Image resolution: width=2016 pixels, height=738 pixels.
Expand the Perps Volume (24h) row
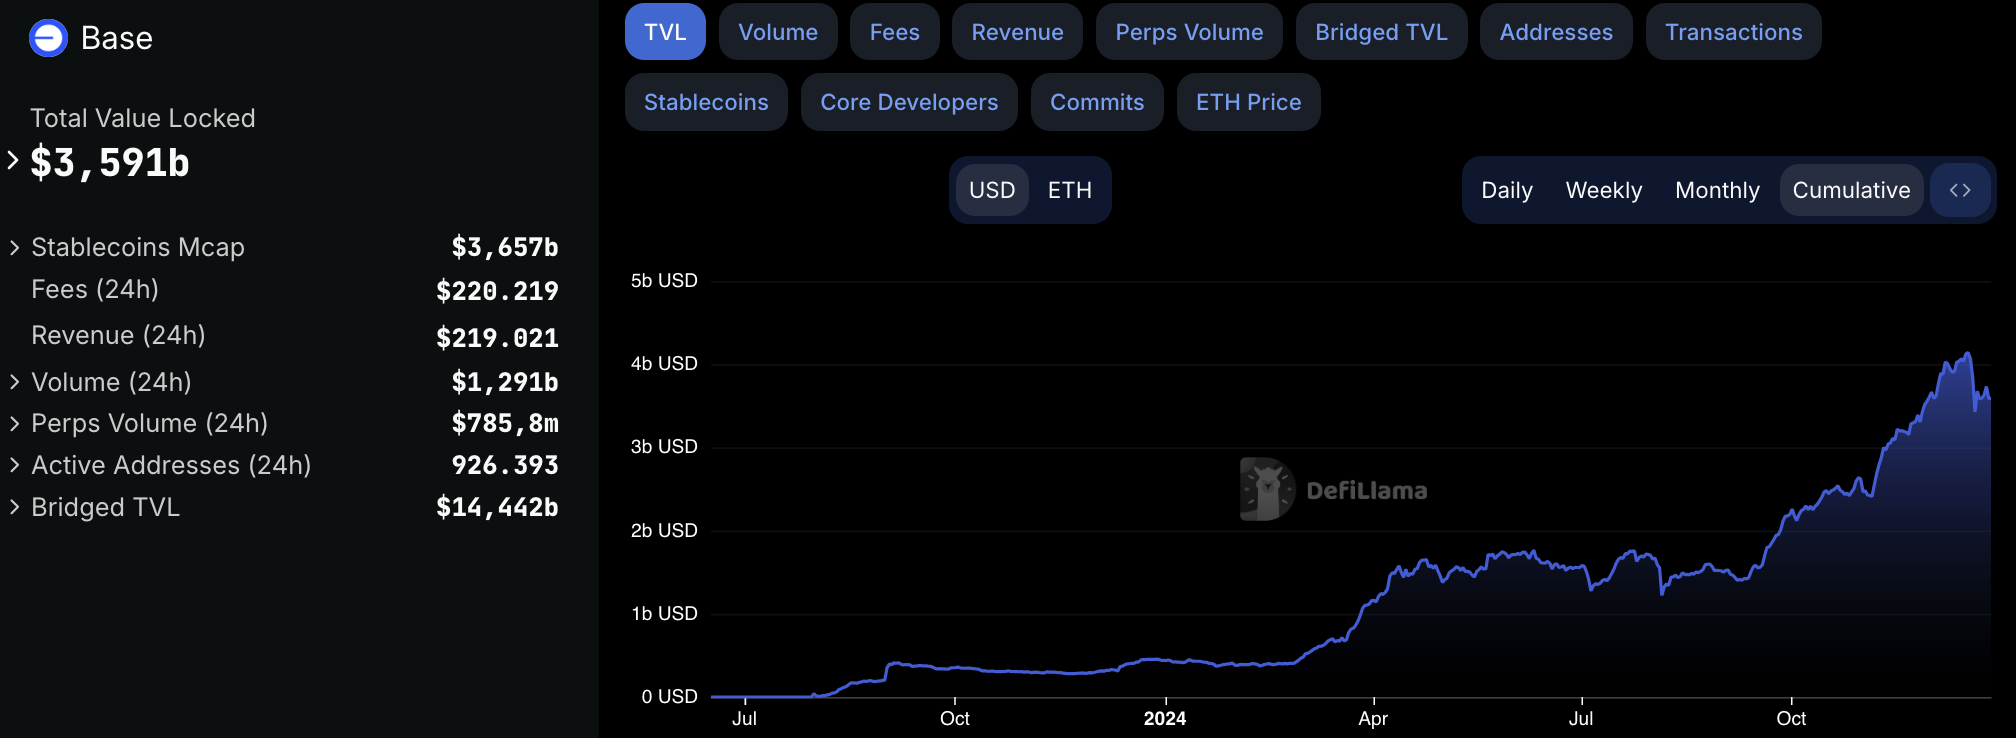[14, 423]
